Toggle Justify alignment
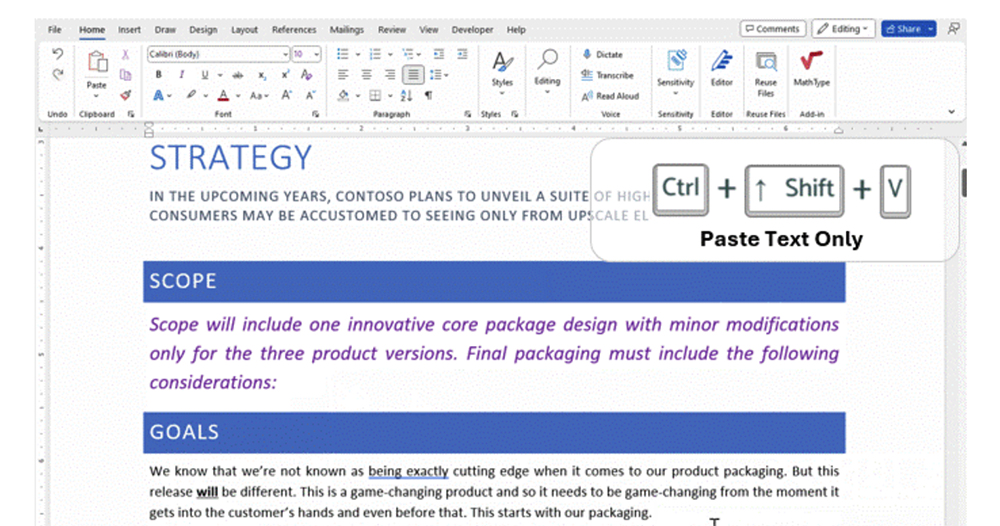The image size is (1000, 526). coord(413,75)
